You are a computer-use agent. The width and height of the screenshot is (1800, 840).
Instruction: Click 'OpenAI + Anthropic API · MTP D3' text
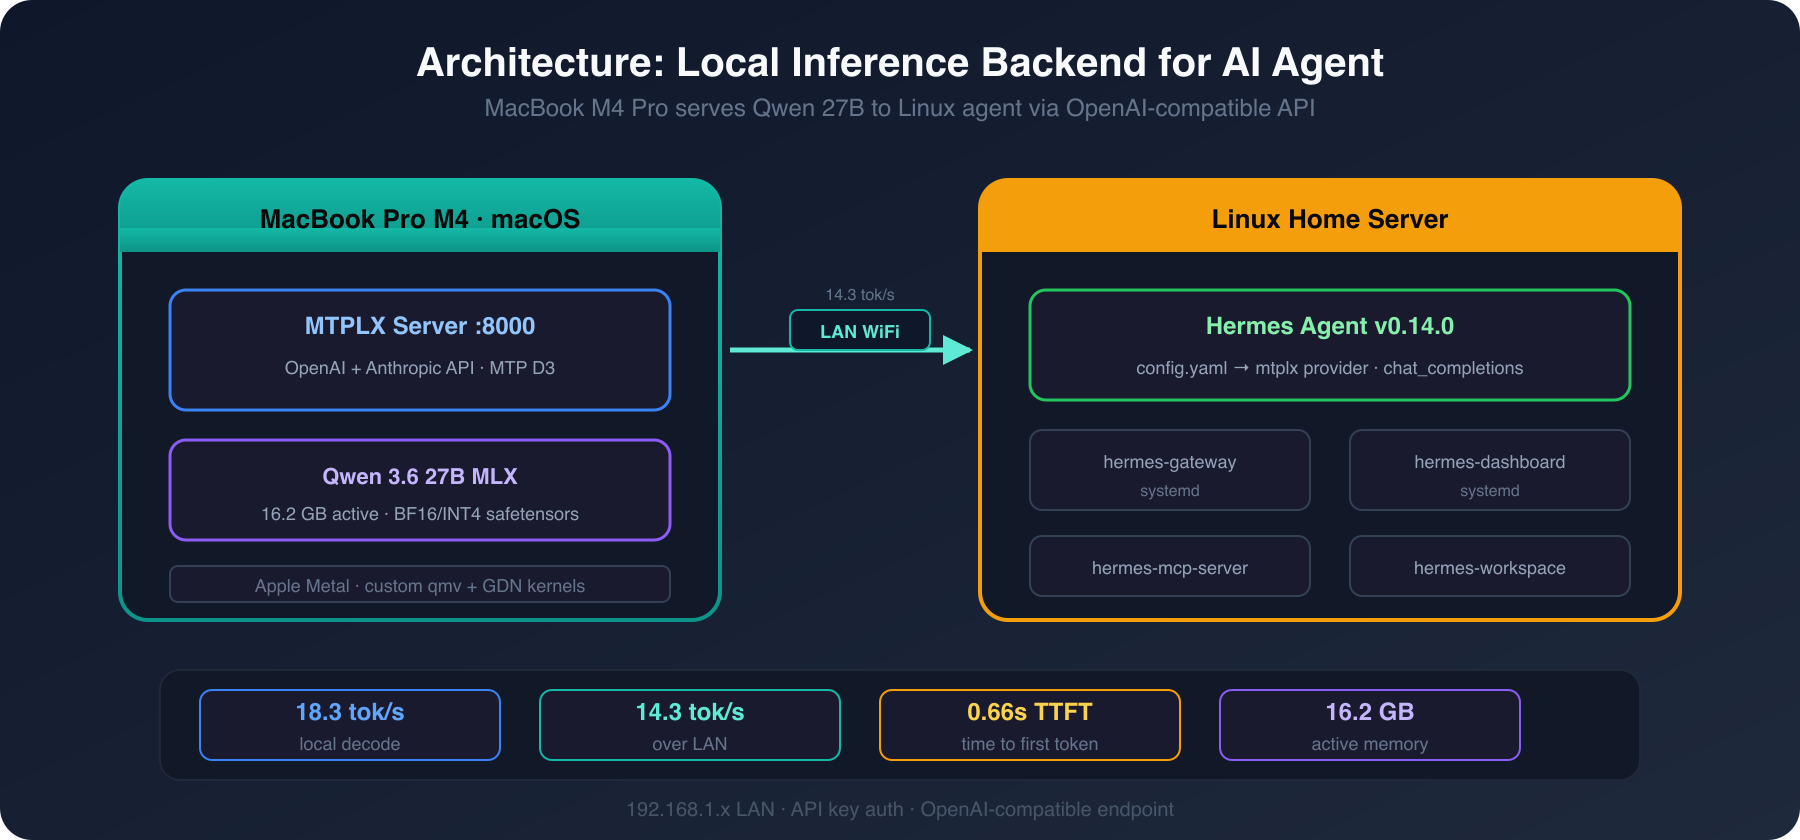[x=420, y=368]
